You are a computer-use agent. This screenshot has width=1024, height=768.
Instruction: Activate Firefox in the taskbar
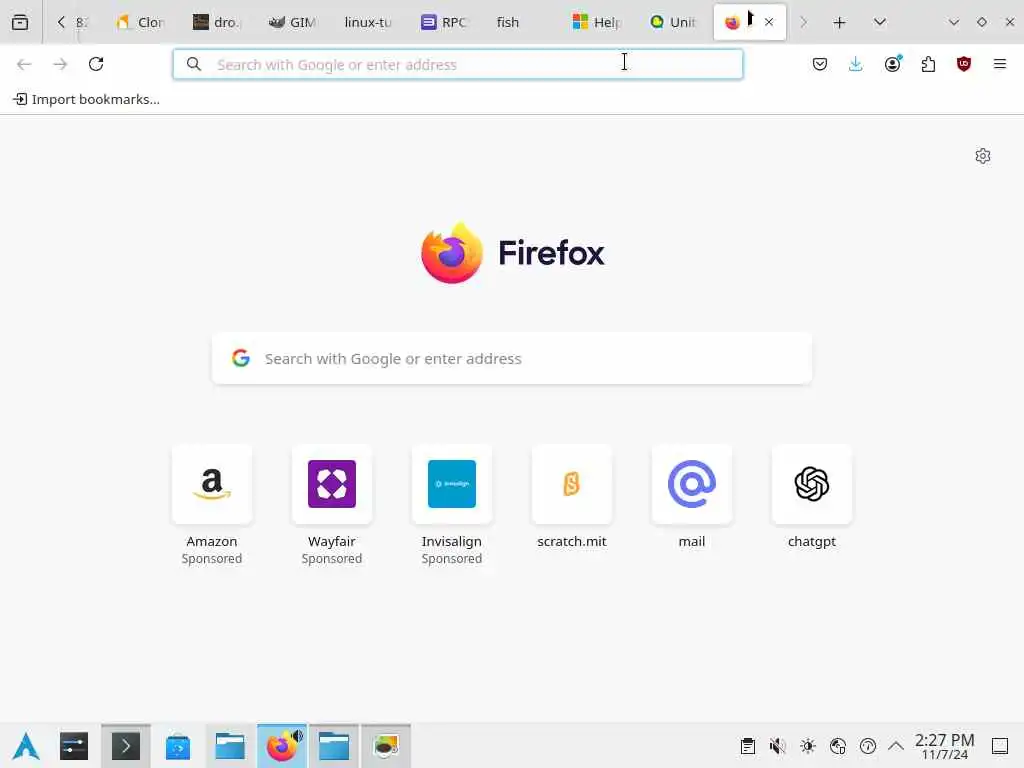tap(282, 746)
